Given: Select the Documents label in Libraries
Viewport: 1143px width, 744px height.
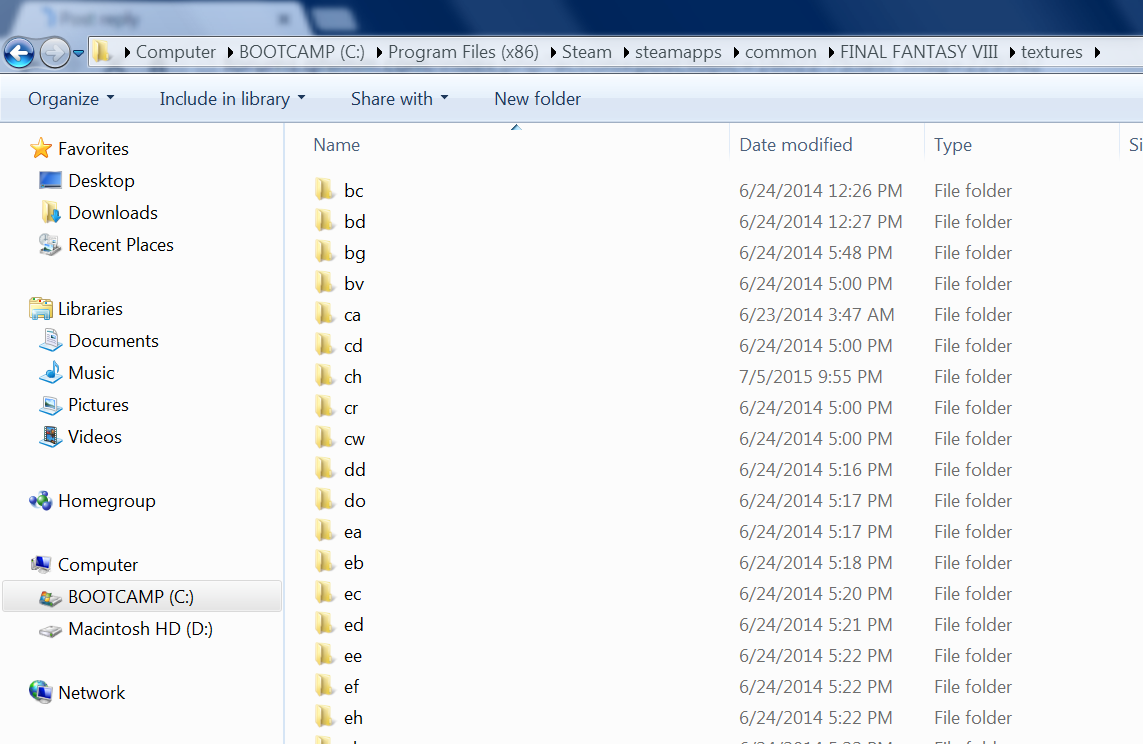Looking at the screenshot, I should coord(113,341).
